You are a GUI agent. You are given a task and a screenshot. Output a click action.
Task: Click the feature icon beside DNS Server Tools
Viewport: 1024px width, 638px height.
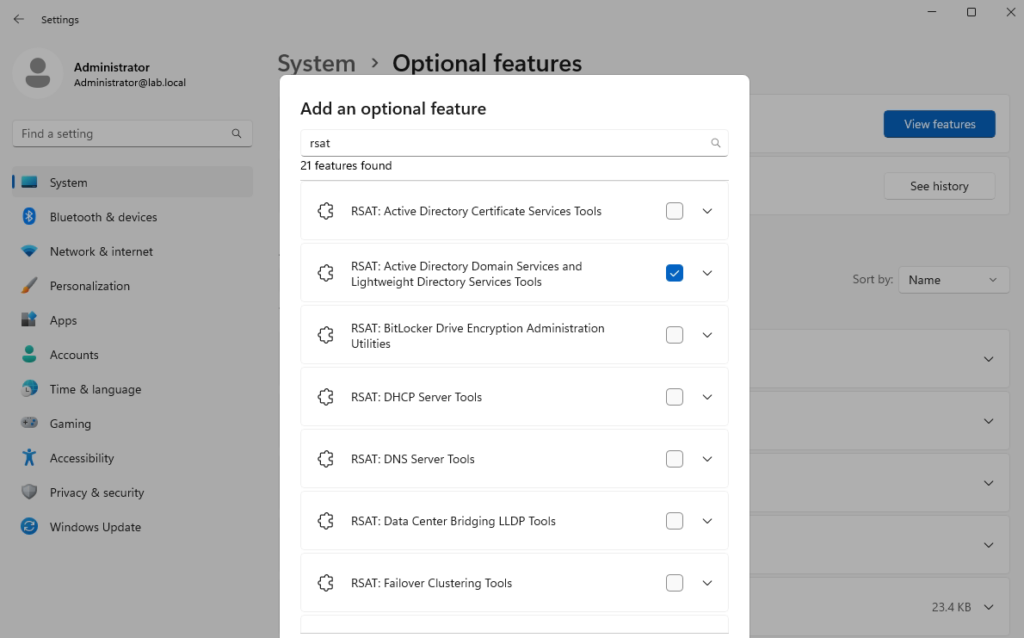325,459
